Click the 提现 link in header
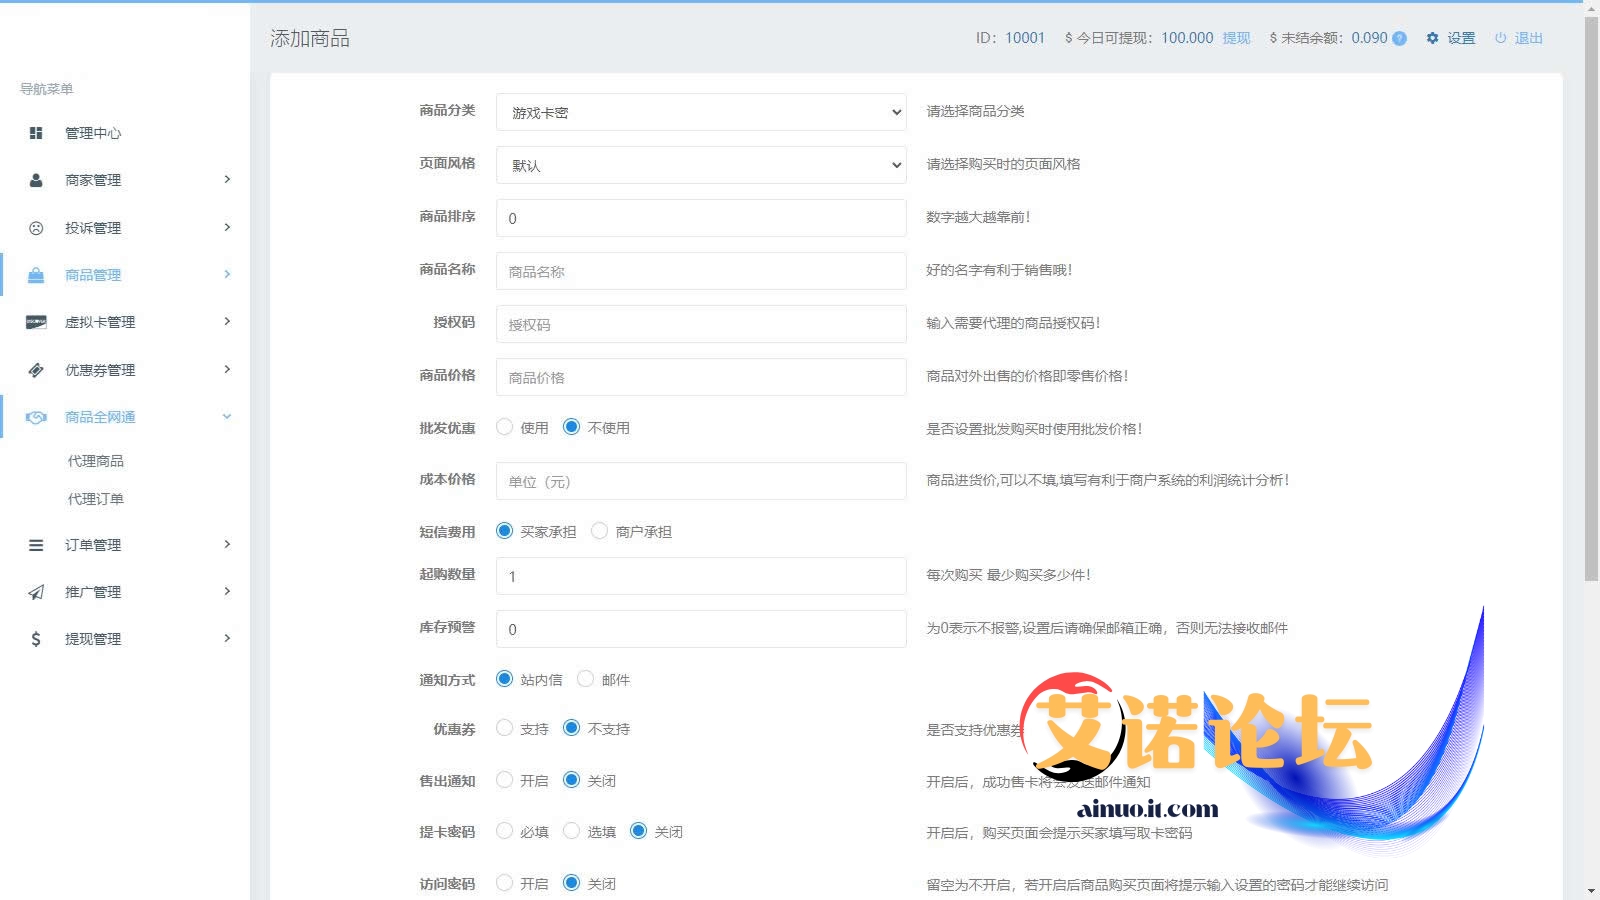 tap(1236, 38)
